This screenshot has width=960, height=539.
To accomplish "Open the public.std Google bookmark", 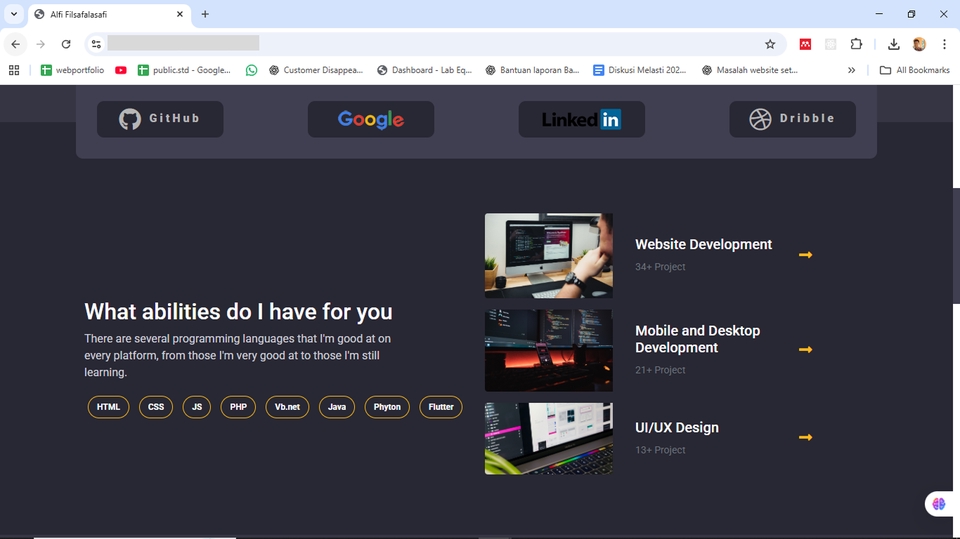I will tap(184, 70).
